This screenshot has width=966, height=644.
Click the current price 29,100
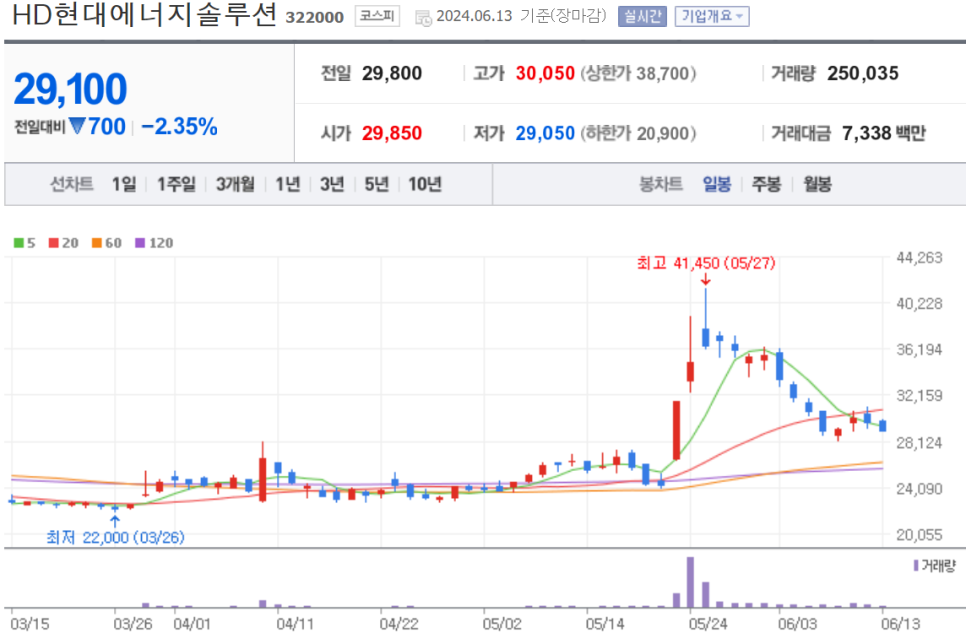(70, 89)
